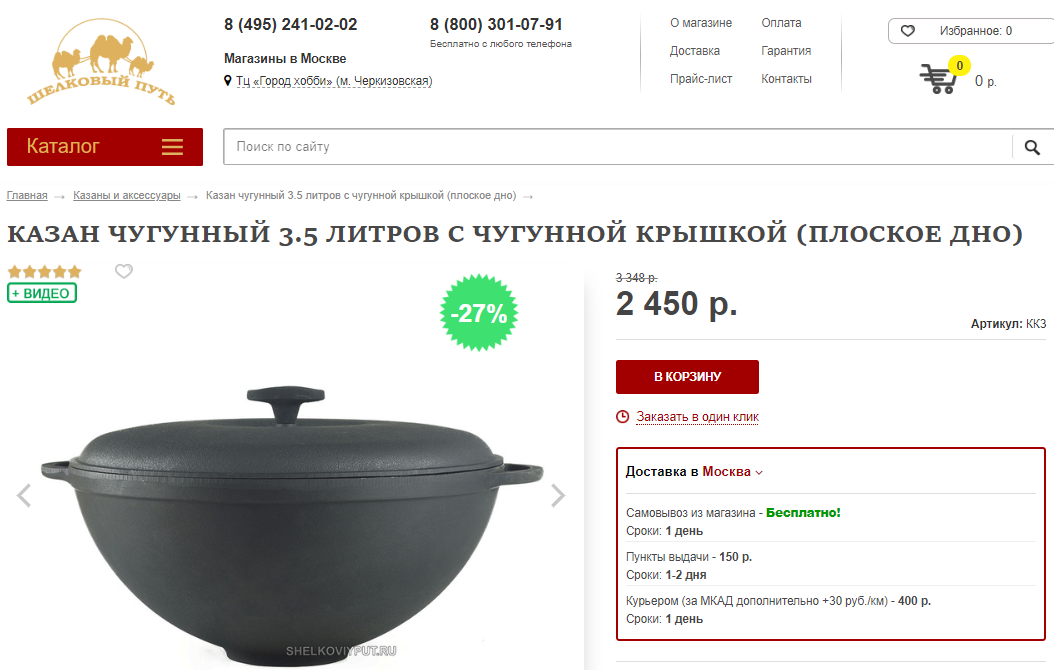The image size is (1054, 670).
Task: Add the kazan with В КОРЗИНУ button
Action: [x=687, y=377]
